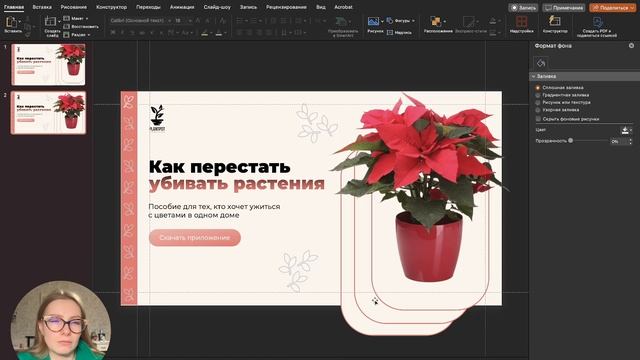Screen dimensions: 640x360
Task: Click Скачать приложение button on slide
Action: pyautogui.click(x=195, y=238)
